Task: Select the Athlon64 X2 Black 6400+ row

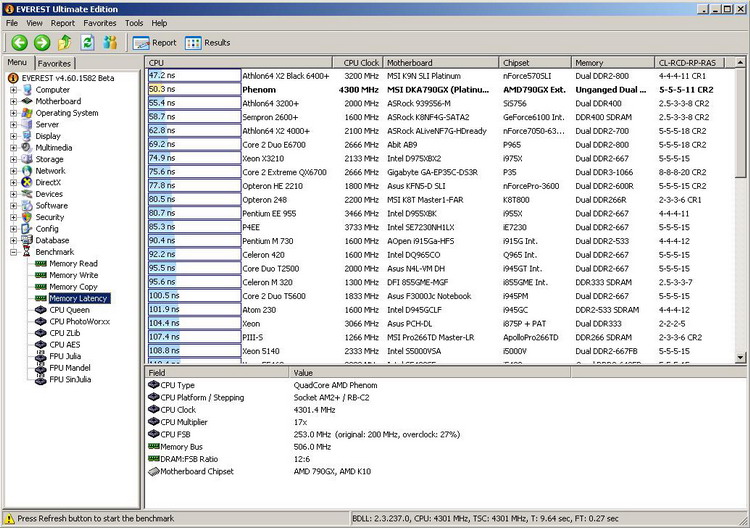Action: (439, 76)
